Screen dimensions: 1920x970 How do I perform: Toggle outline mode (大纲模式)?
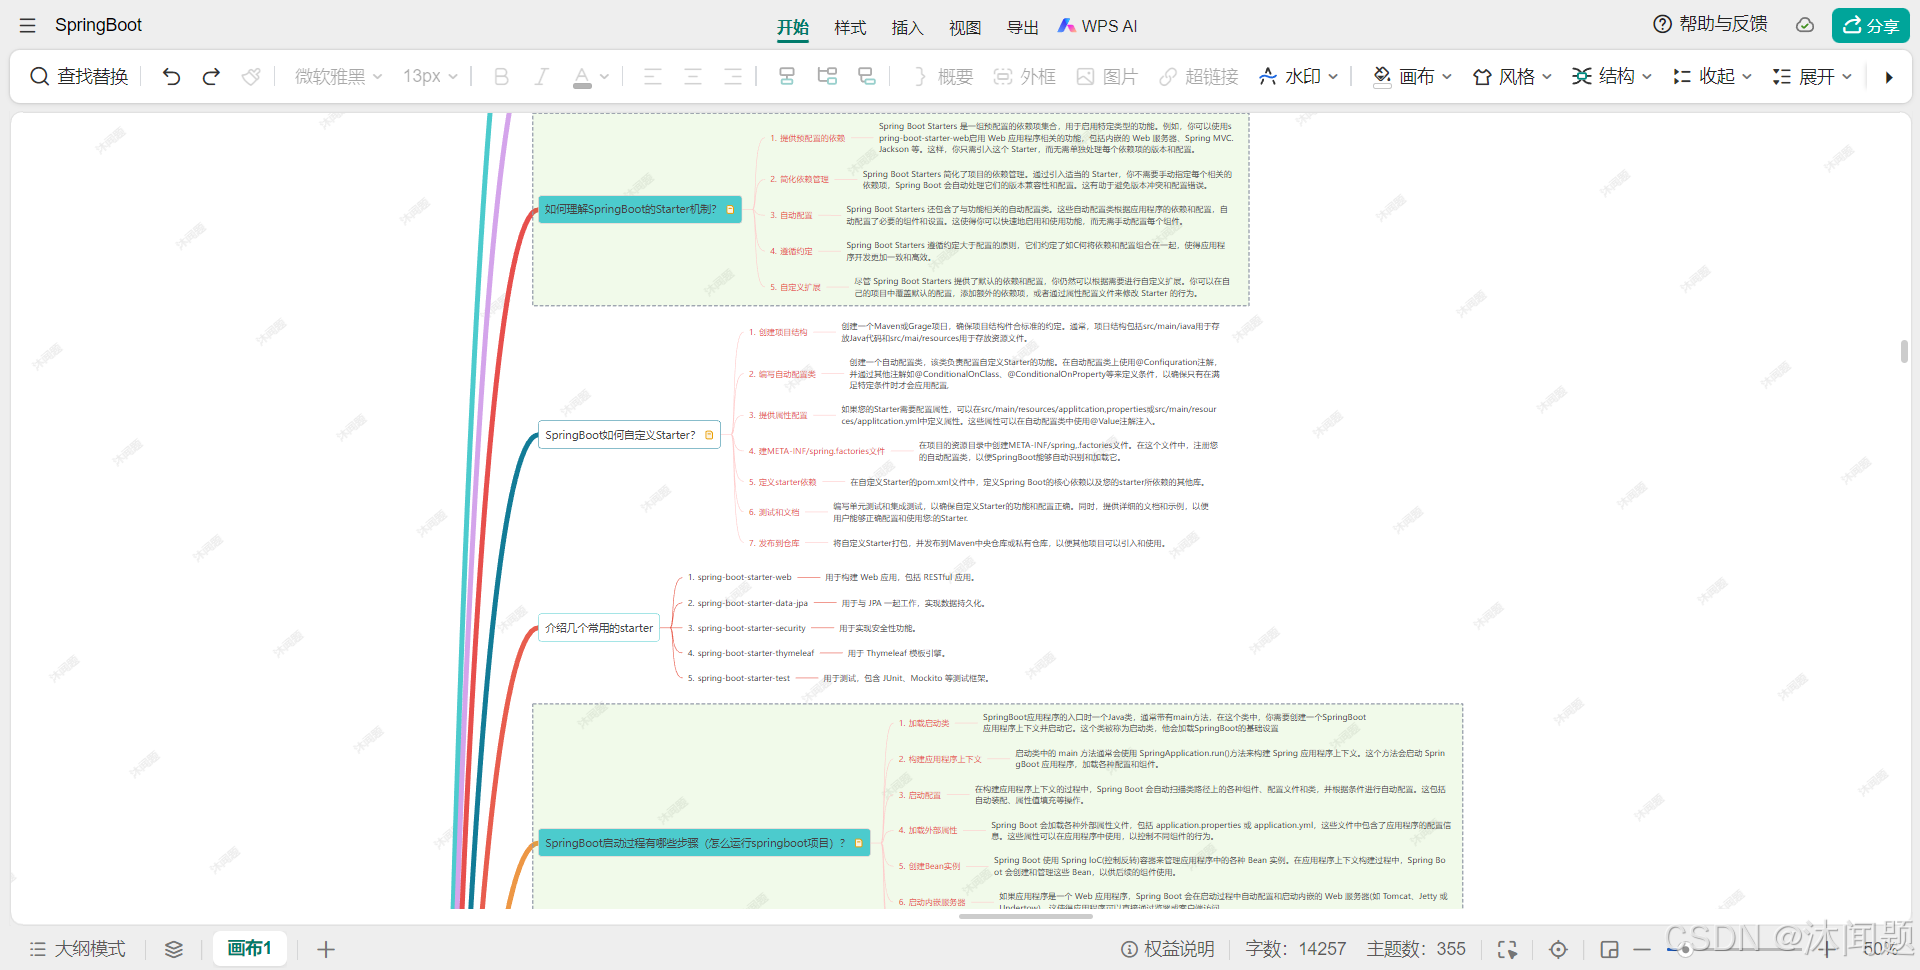77,949
